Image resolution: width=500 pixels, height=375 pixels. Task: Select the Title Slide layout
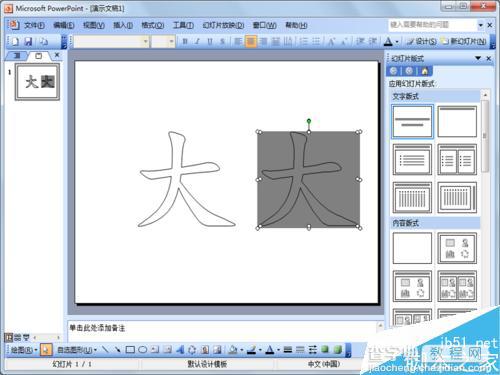(412, 122)
